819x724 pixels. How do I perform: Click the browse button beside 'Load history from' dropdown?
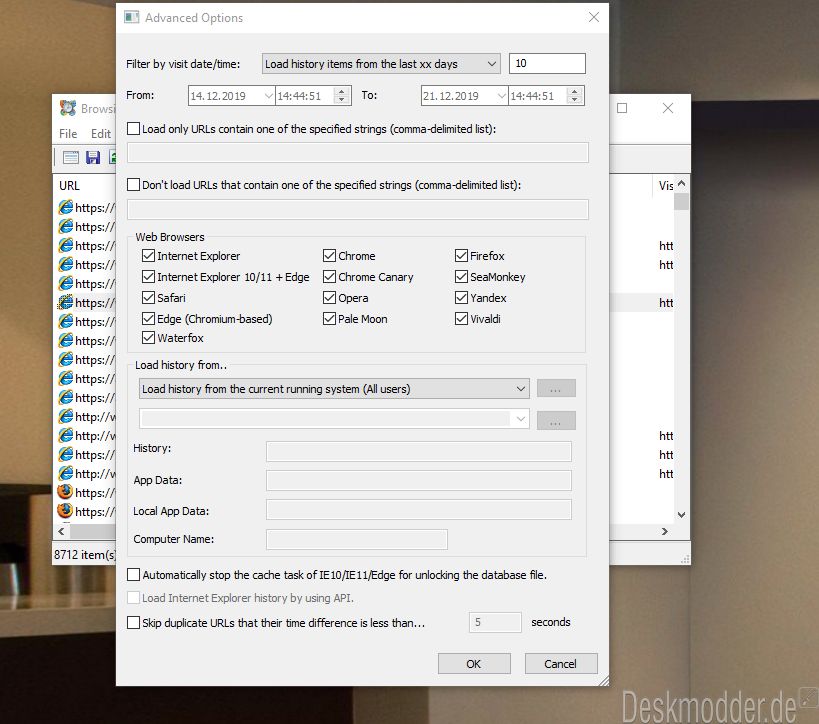click(x=556, y=389)
